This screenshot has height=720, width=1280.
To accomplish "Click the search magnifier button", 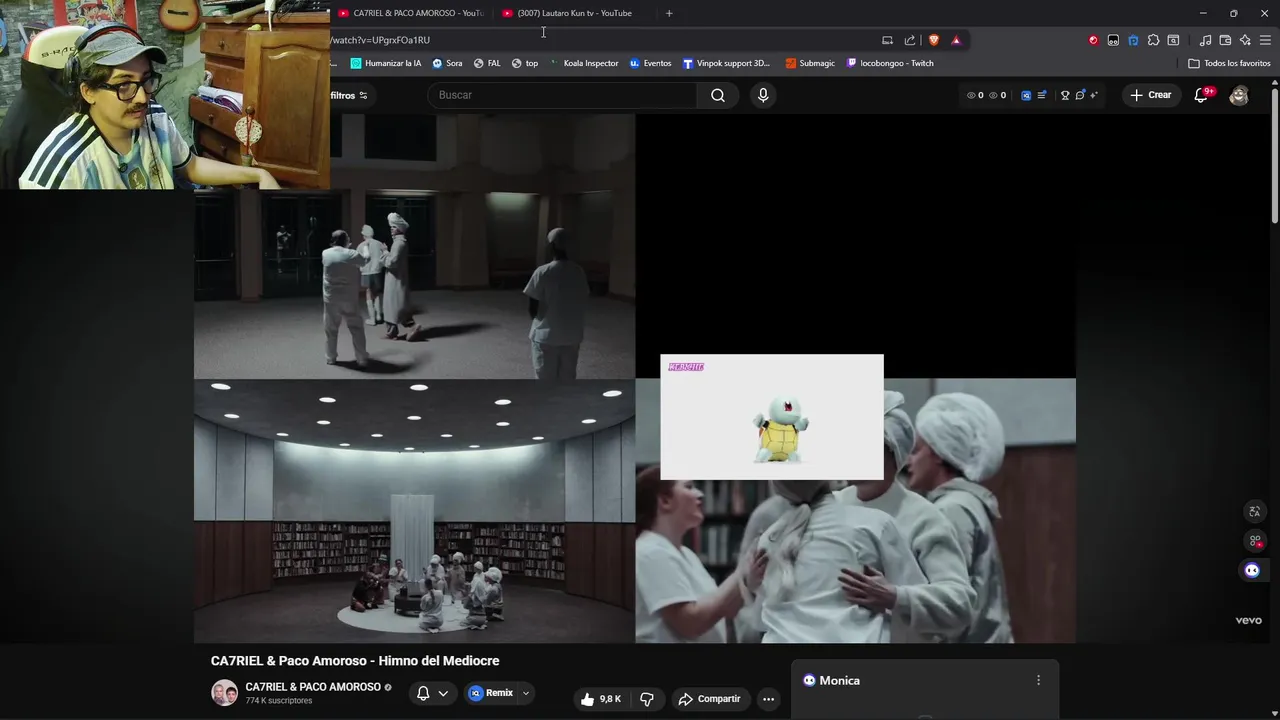I will 718,95.
